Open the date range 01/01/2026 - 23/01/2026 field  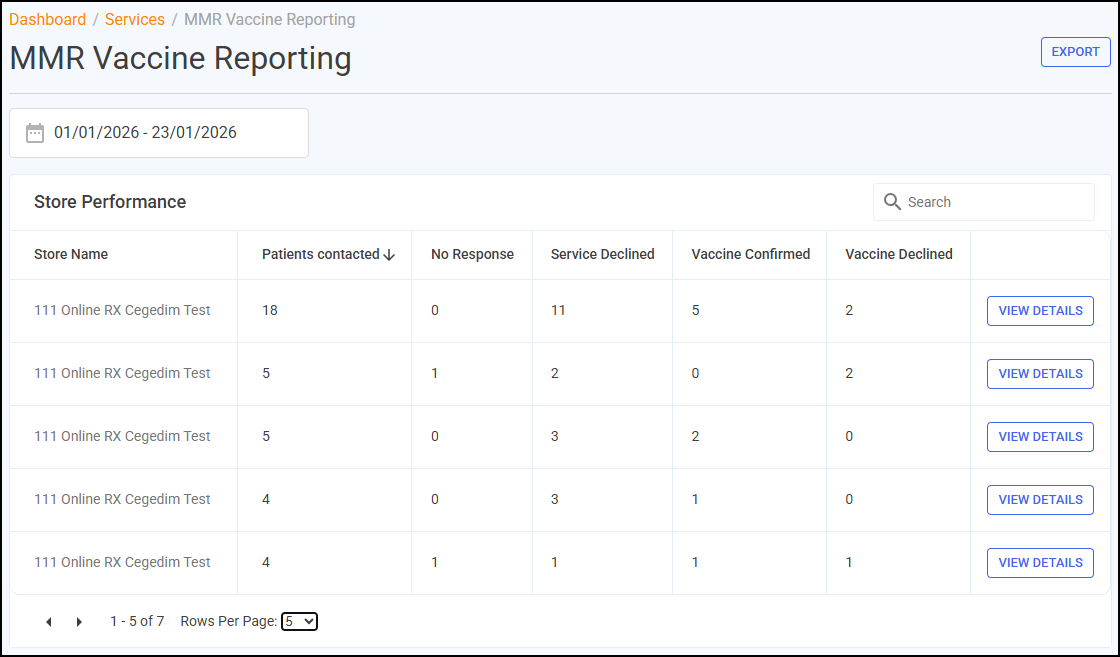click(159, 133)
